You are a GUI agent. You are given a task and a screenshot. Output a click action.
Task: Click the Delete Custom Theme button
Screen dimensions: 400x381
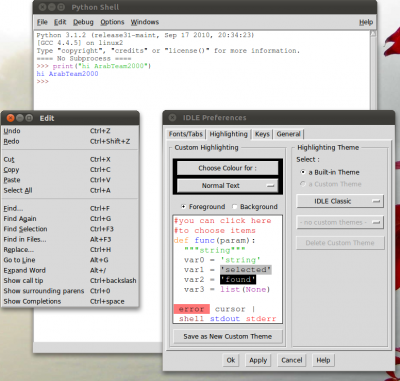click(340, 243)
